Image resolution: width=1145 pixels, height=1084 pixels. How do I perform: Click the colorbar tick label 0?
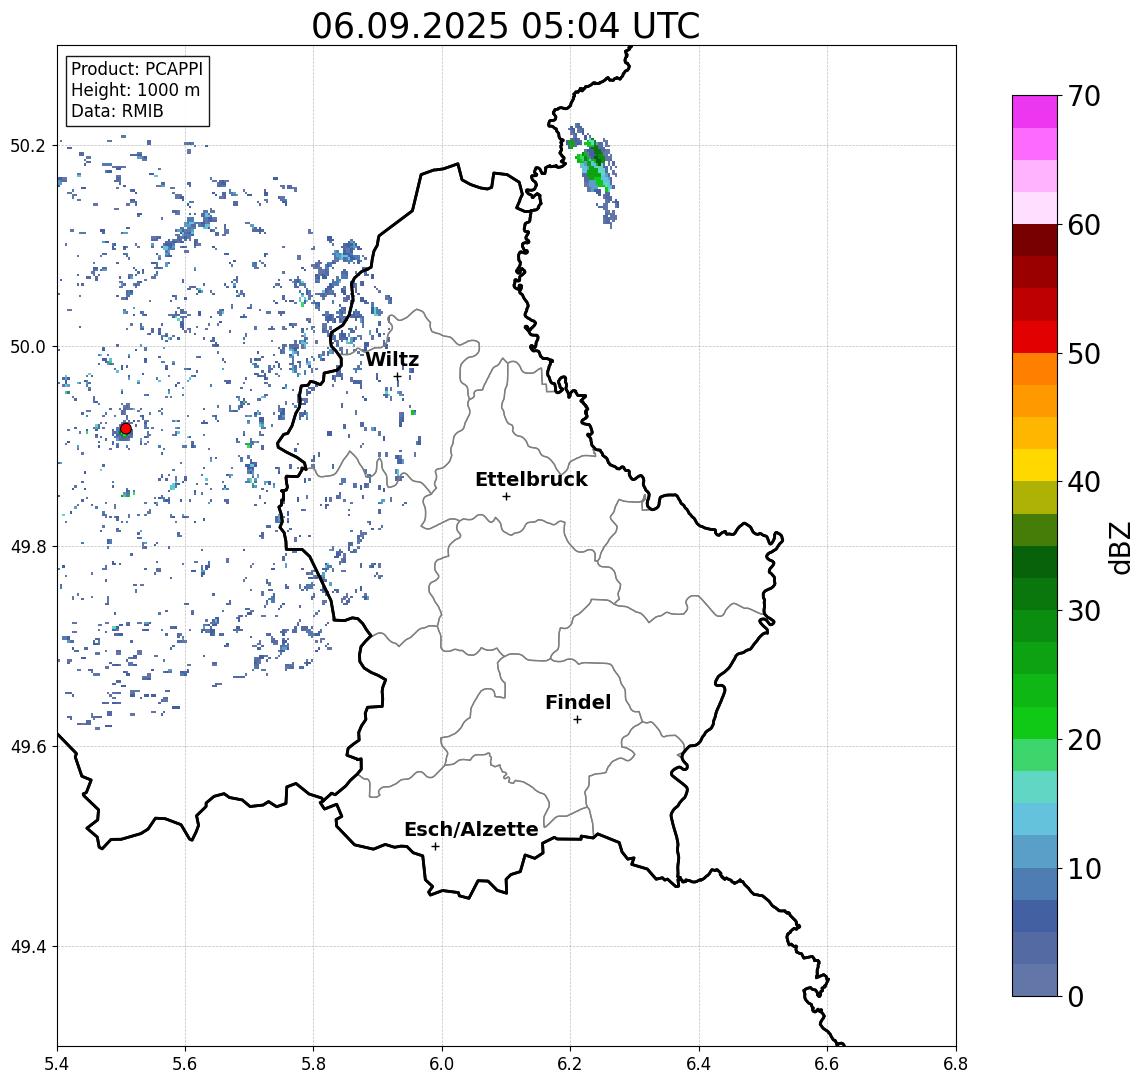click(1076, 996)
